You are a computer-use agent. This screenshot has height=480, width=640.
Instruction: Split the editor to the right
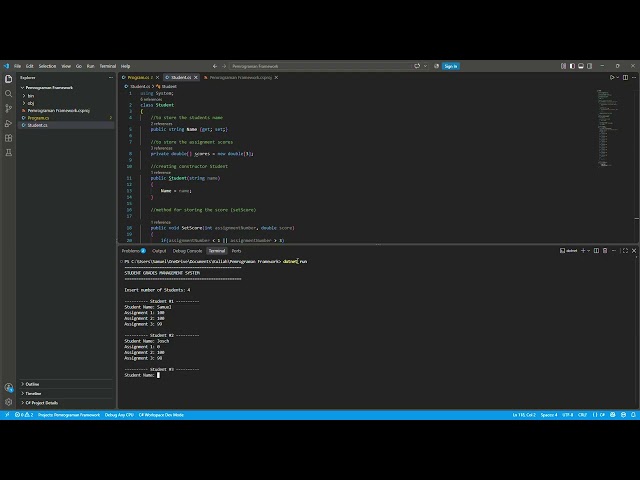click(x=625, y=78)
